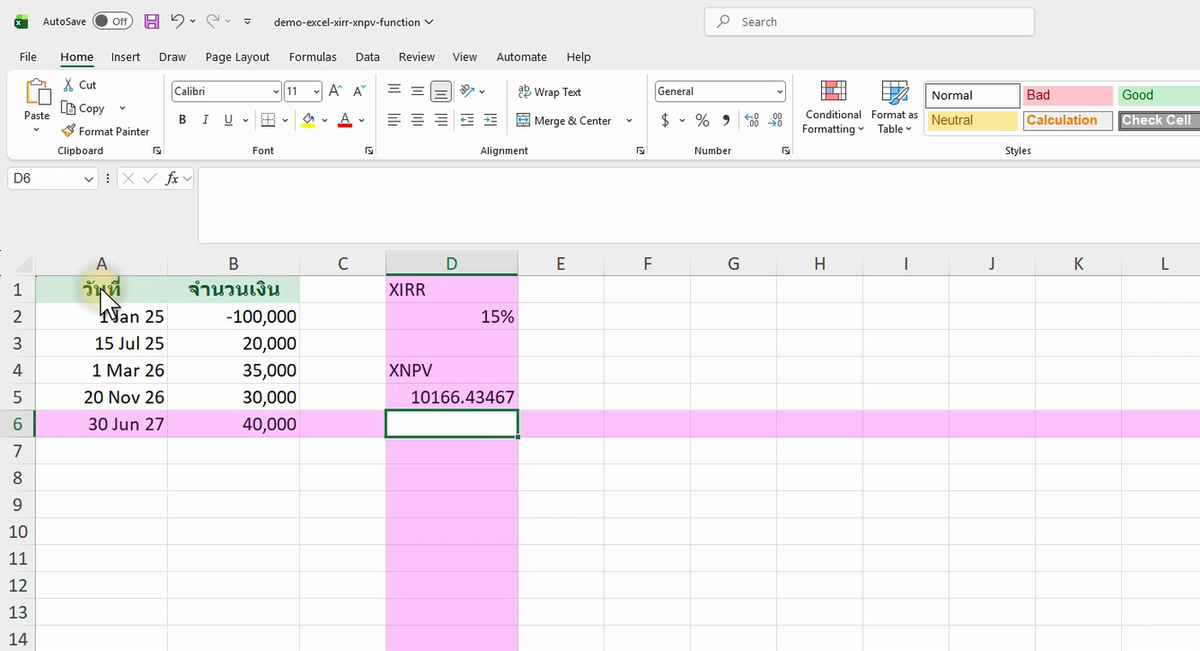Align text right
Viewport: 1200px width, 651px height.
coord(441,120)
